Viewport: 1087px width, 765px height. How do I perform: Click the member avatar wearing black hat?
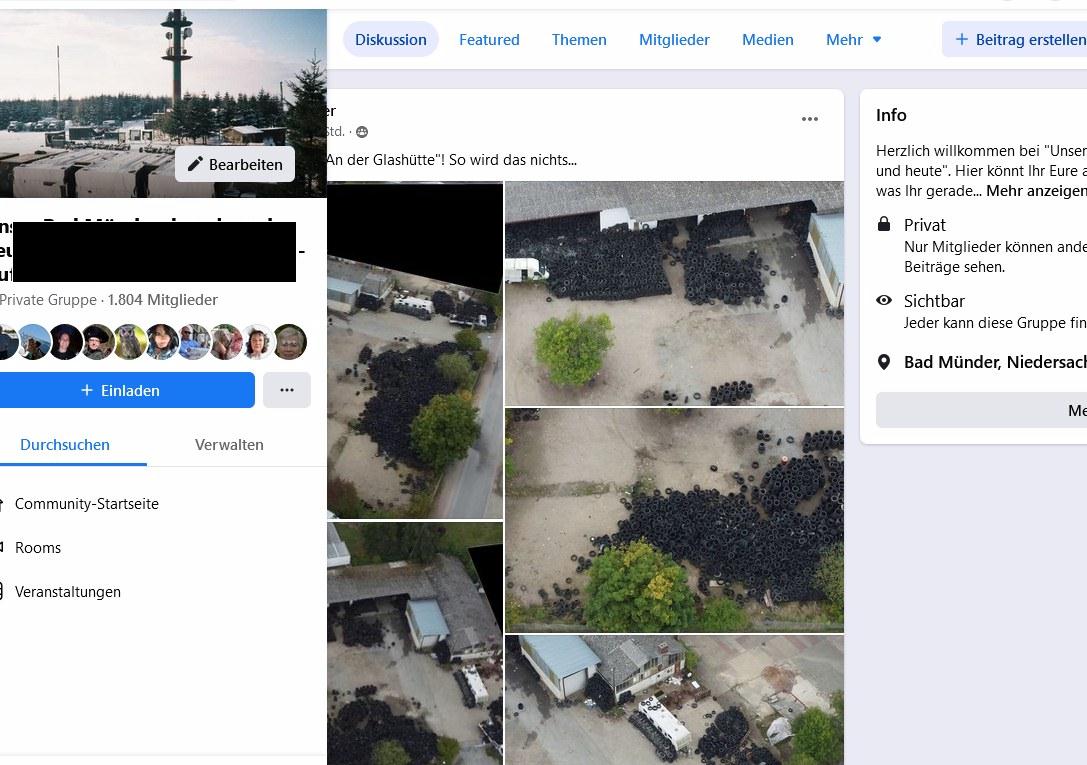tap(98, 342)
